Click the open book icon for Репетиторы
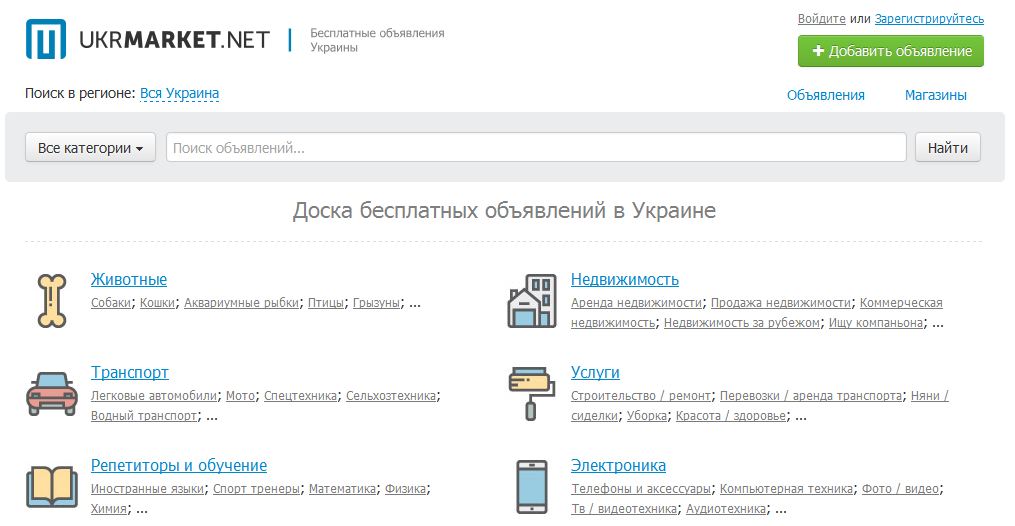The height and width of the screenshot is (526, 1015). (51, 486)
